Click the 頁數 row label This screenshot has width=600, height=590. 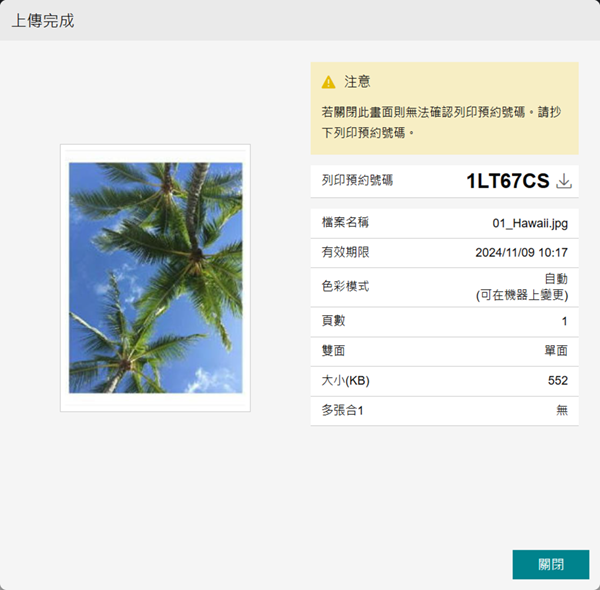tap(333, 321)
